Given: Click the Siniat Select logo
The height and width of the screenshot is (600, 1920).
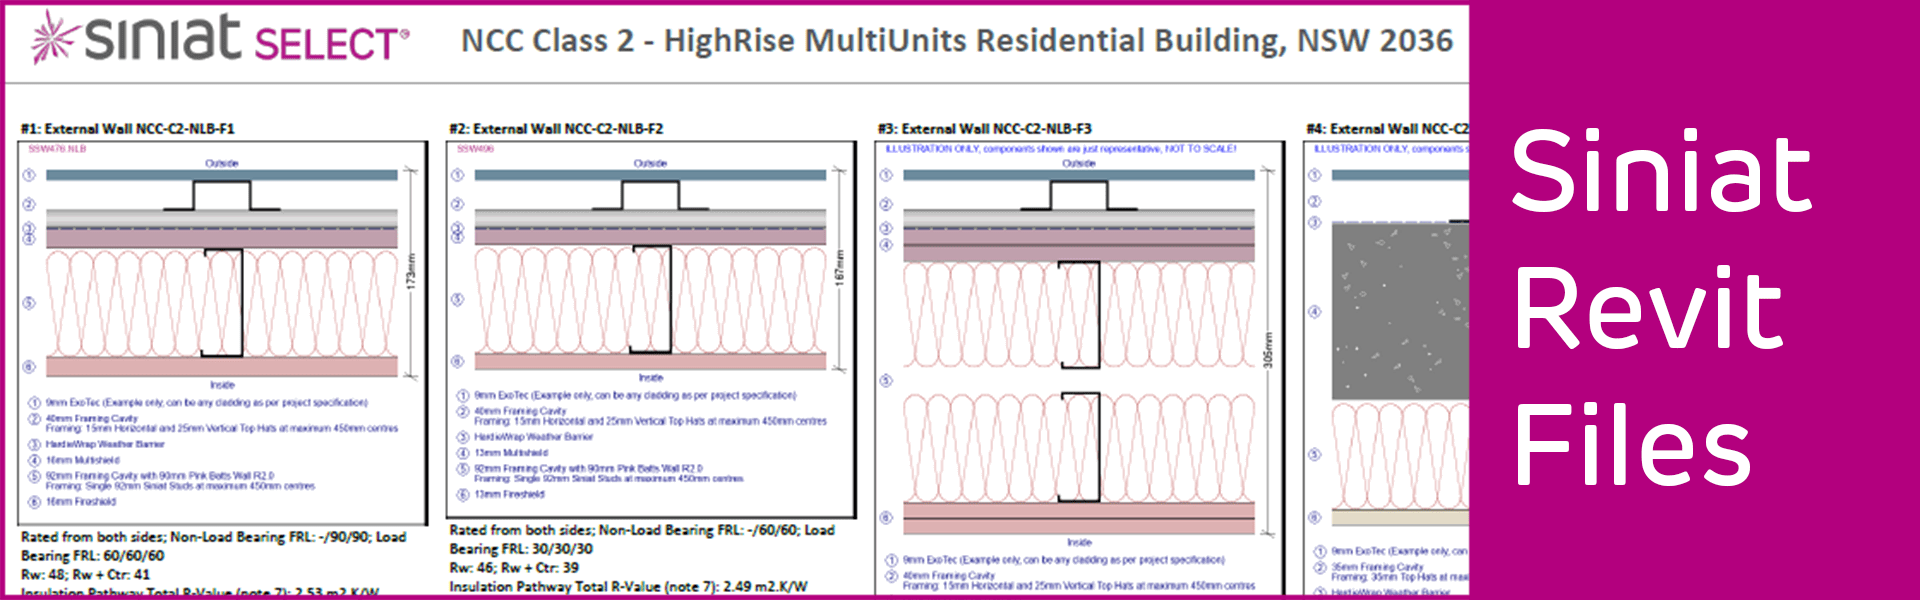Looking at the screenshot, I should 220,39.
